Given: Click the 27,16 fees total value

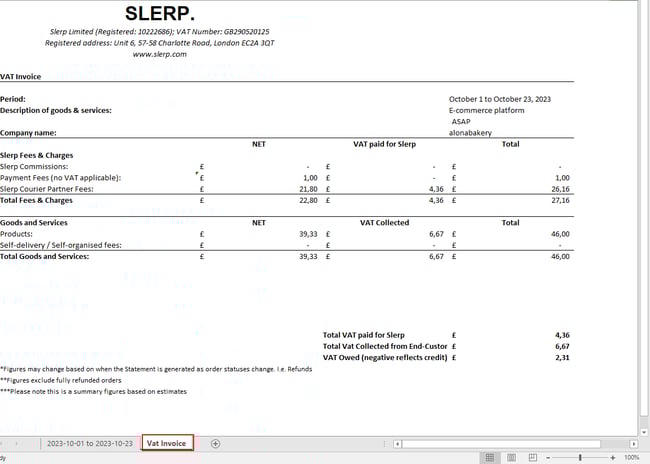Looking at the screenshot, I should pos(560,200).
